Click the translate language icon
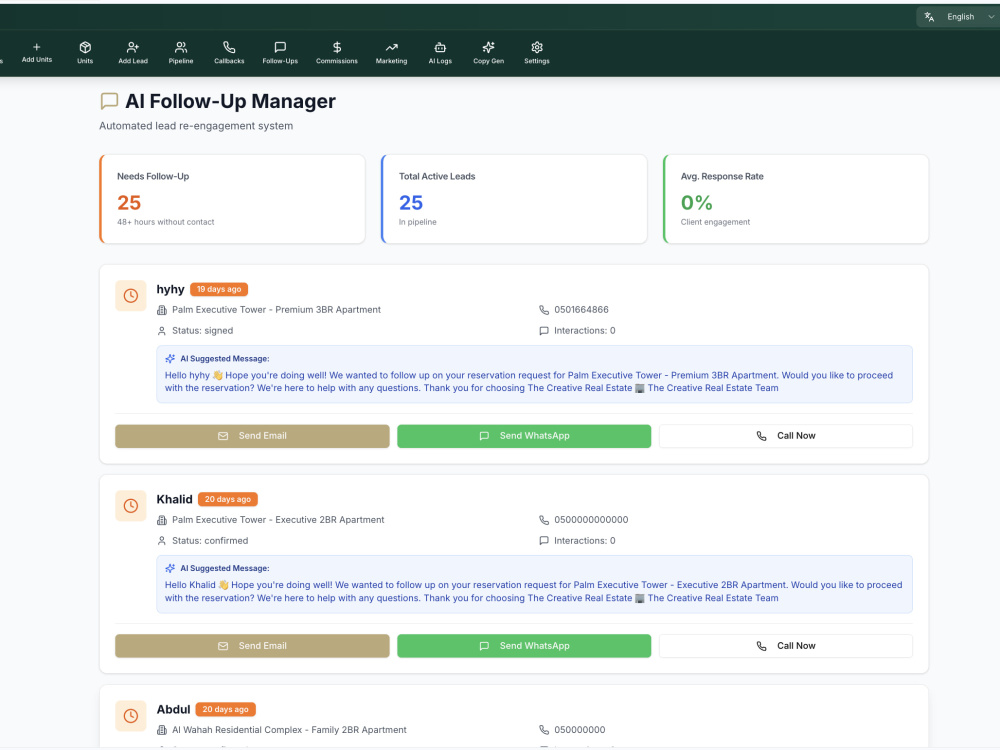 [929, 17]
